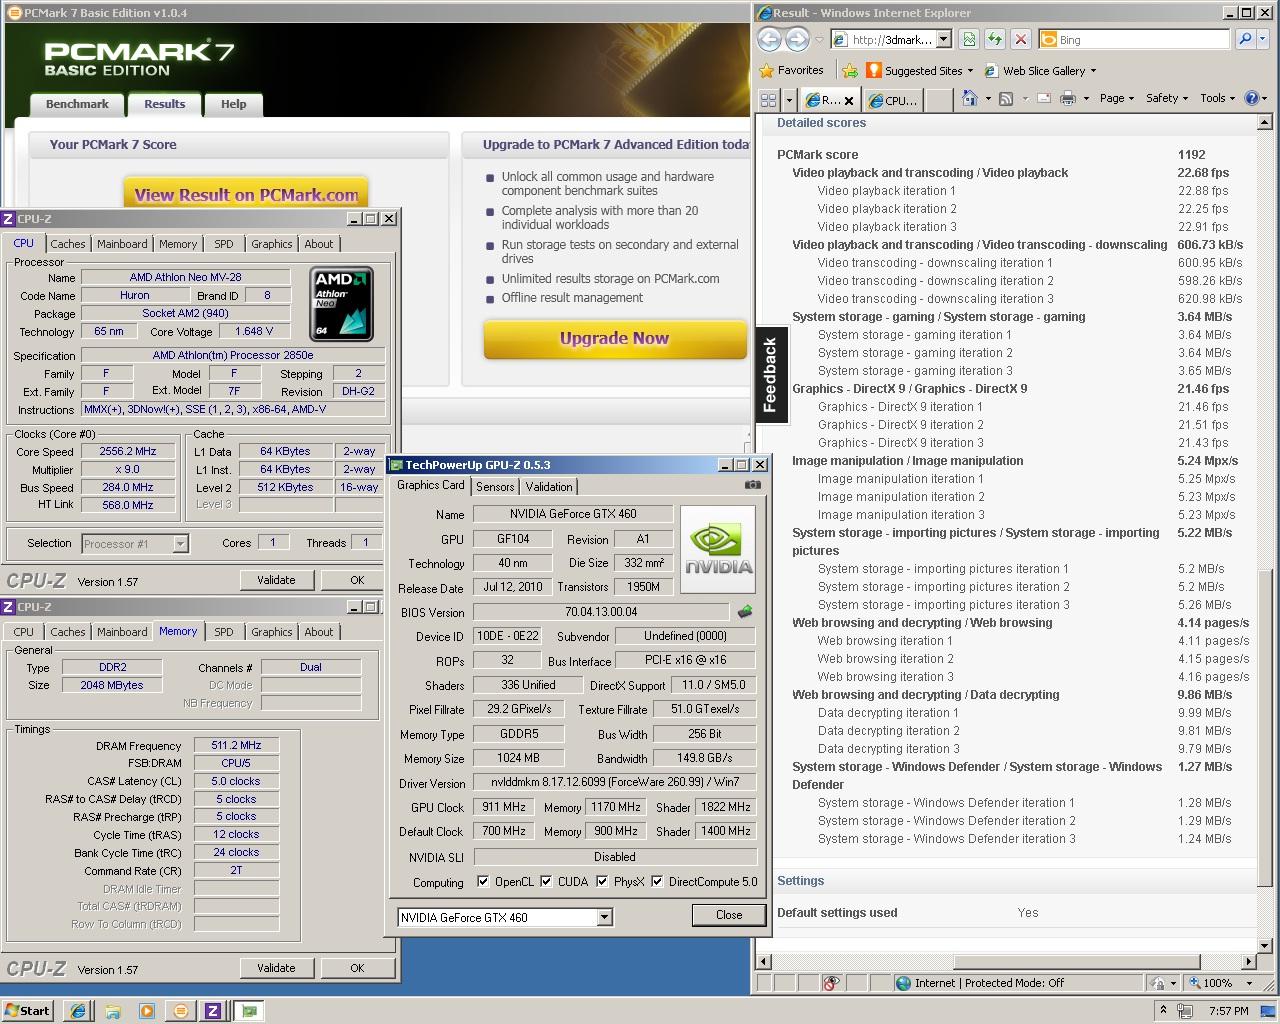Expand Web Slice Gallery dropdown
1280x1024 pixels.
(1093, 71)
